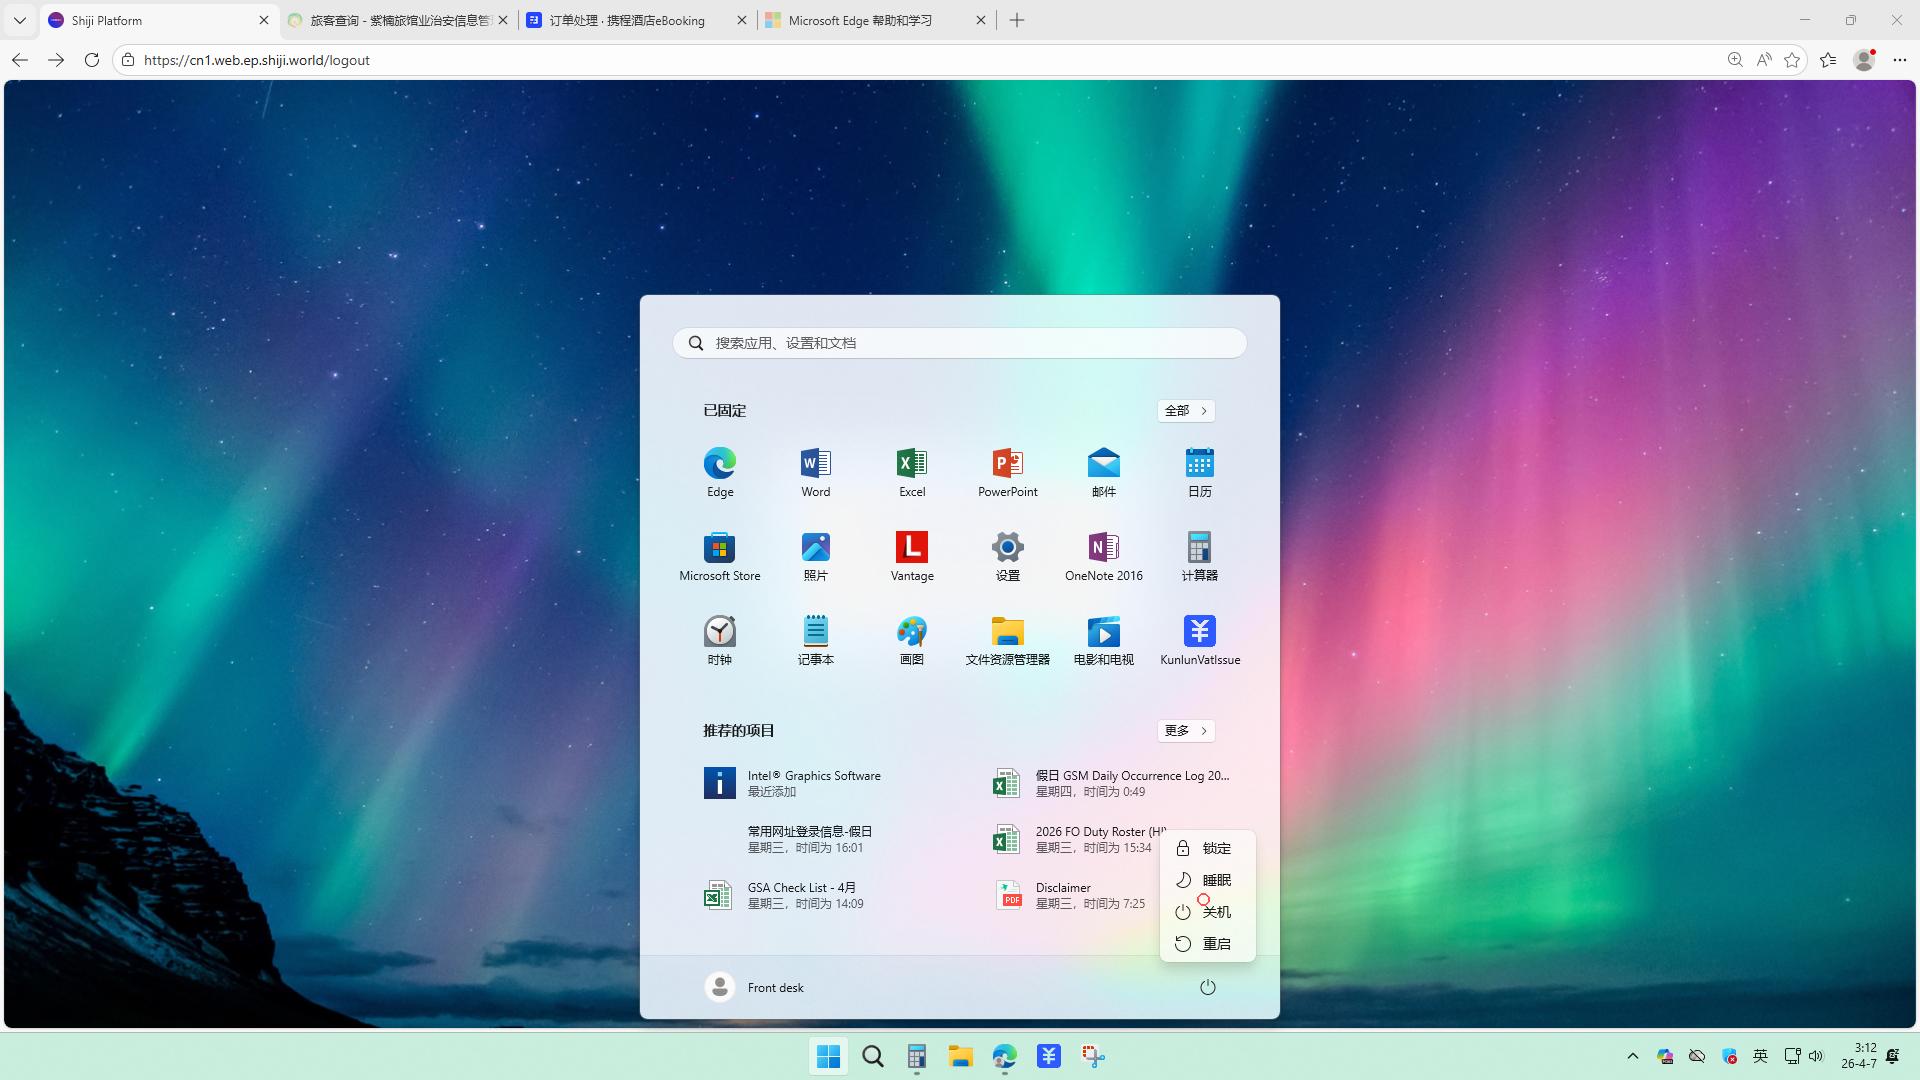Click the power button in Start menu

tap(1207, 987)
